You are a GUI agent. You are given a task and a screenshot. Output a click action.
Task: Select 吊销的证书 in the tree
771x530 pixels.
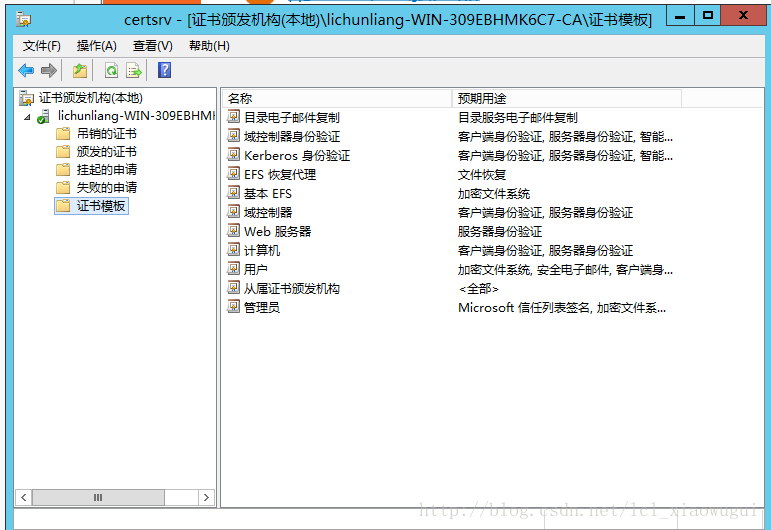tap(106, 134)
